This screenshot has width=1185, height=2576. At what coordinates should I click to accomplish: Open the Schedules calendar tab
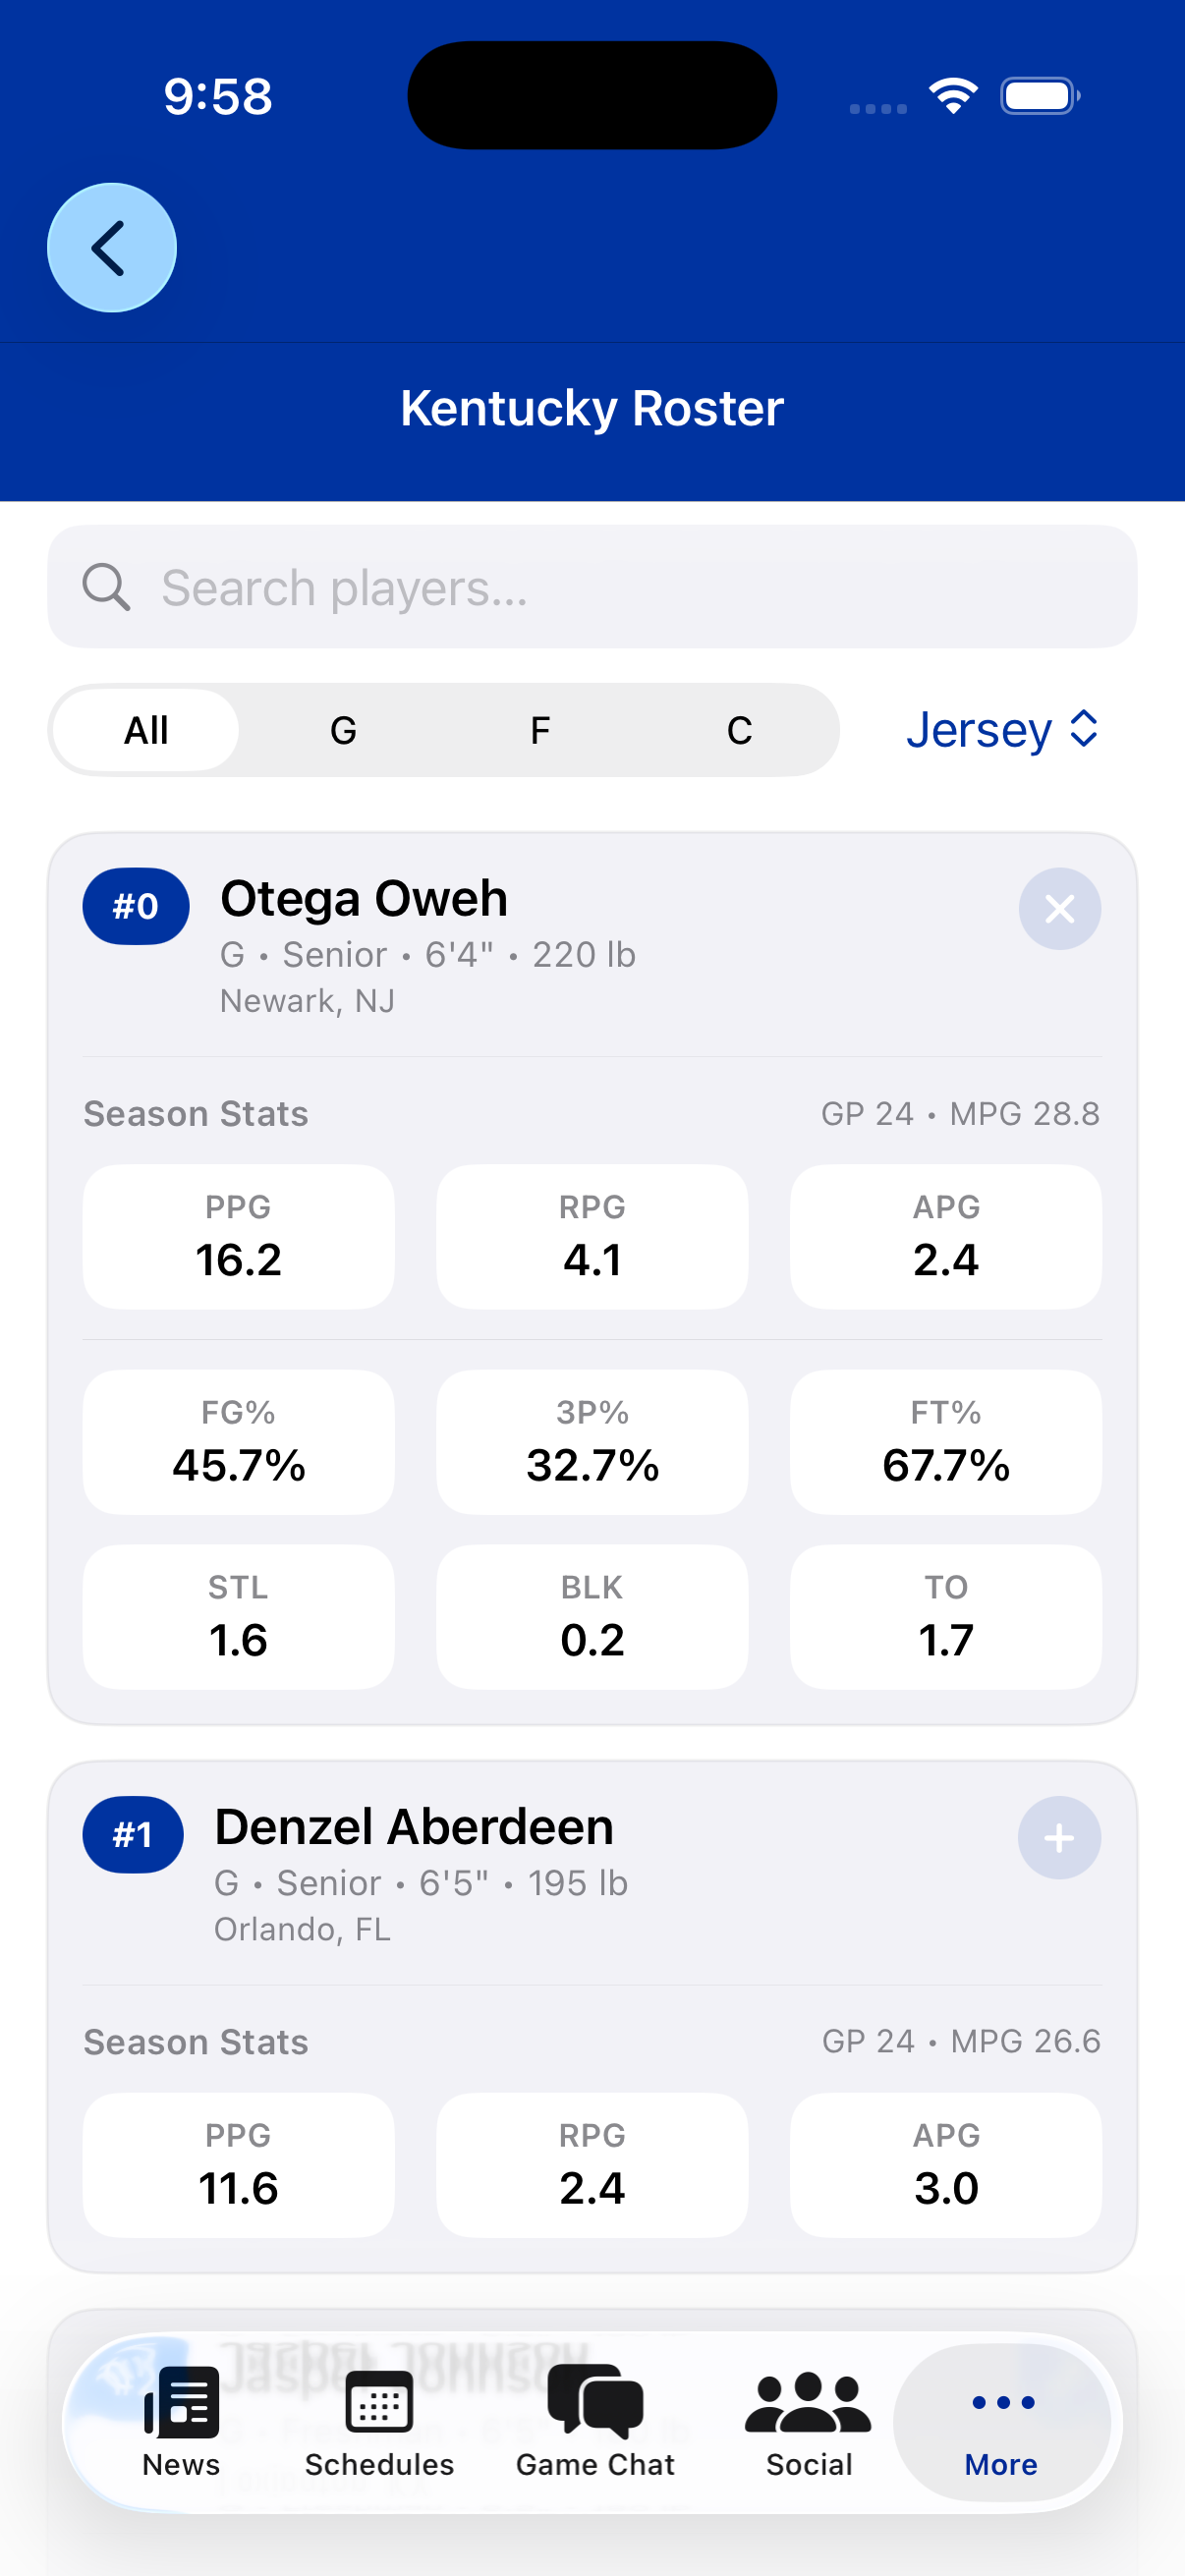point(379,2422)
